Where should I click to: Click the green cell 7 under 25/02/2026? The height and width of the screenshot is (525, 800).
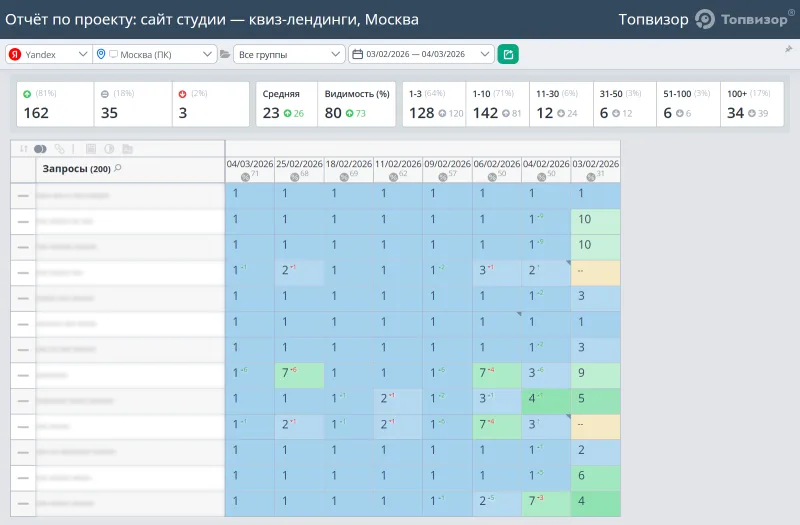click(x=299, y=376)
